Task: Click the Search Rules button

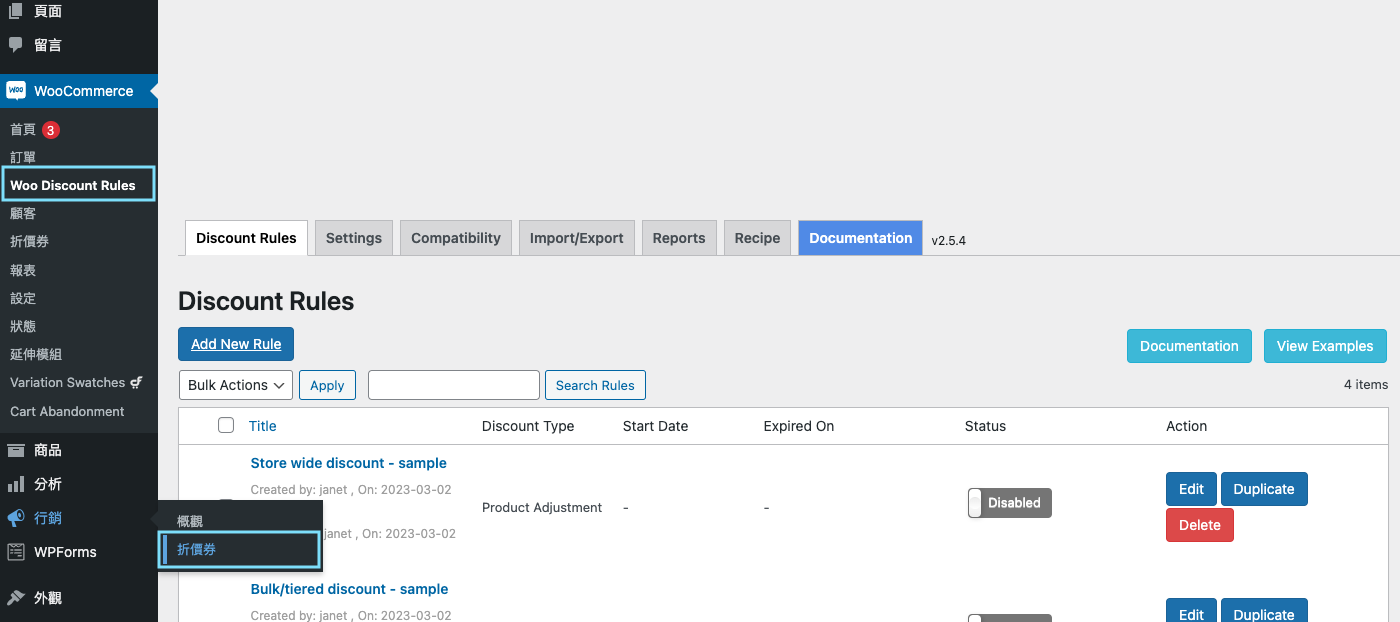Action: point(595,385)
